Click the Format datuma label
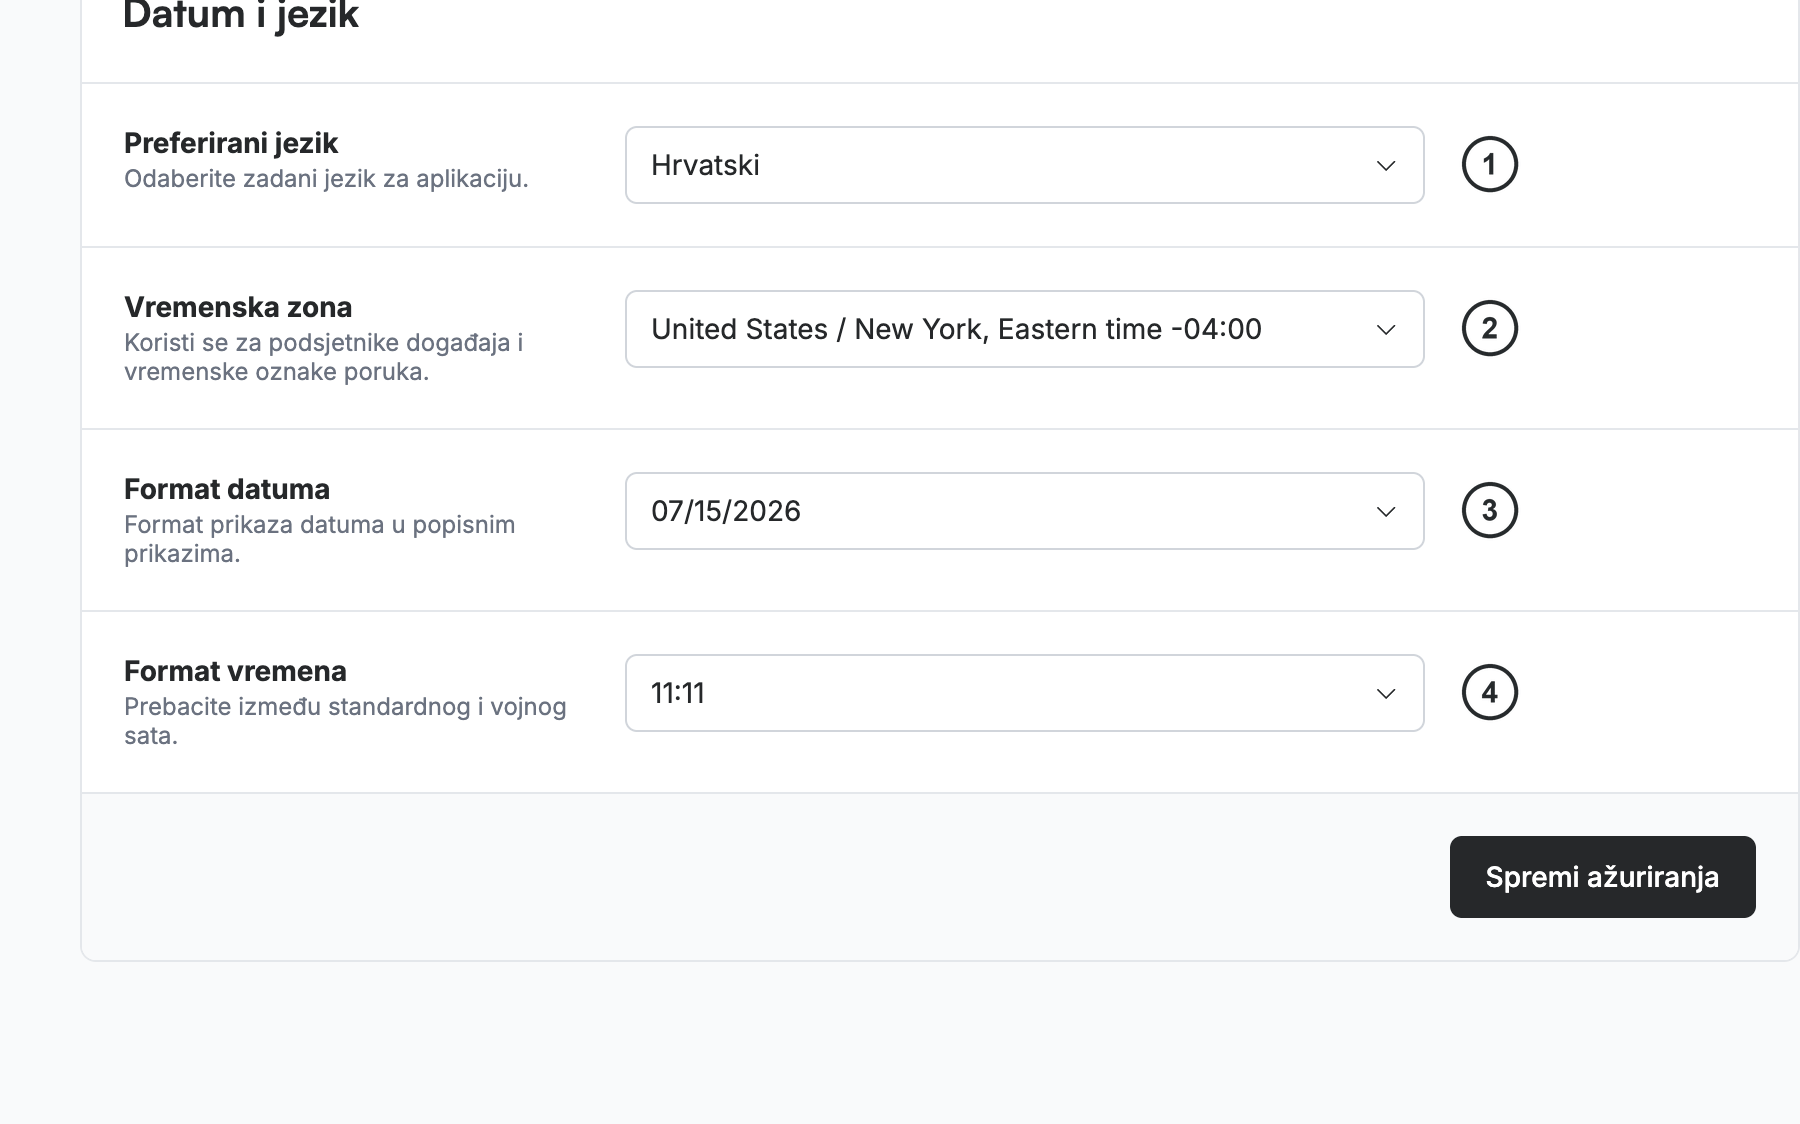 pyautogui.click(x=227, y=489)
